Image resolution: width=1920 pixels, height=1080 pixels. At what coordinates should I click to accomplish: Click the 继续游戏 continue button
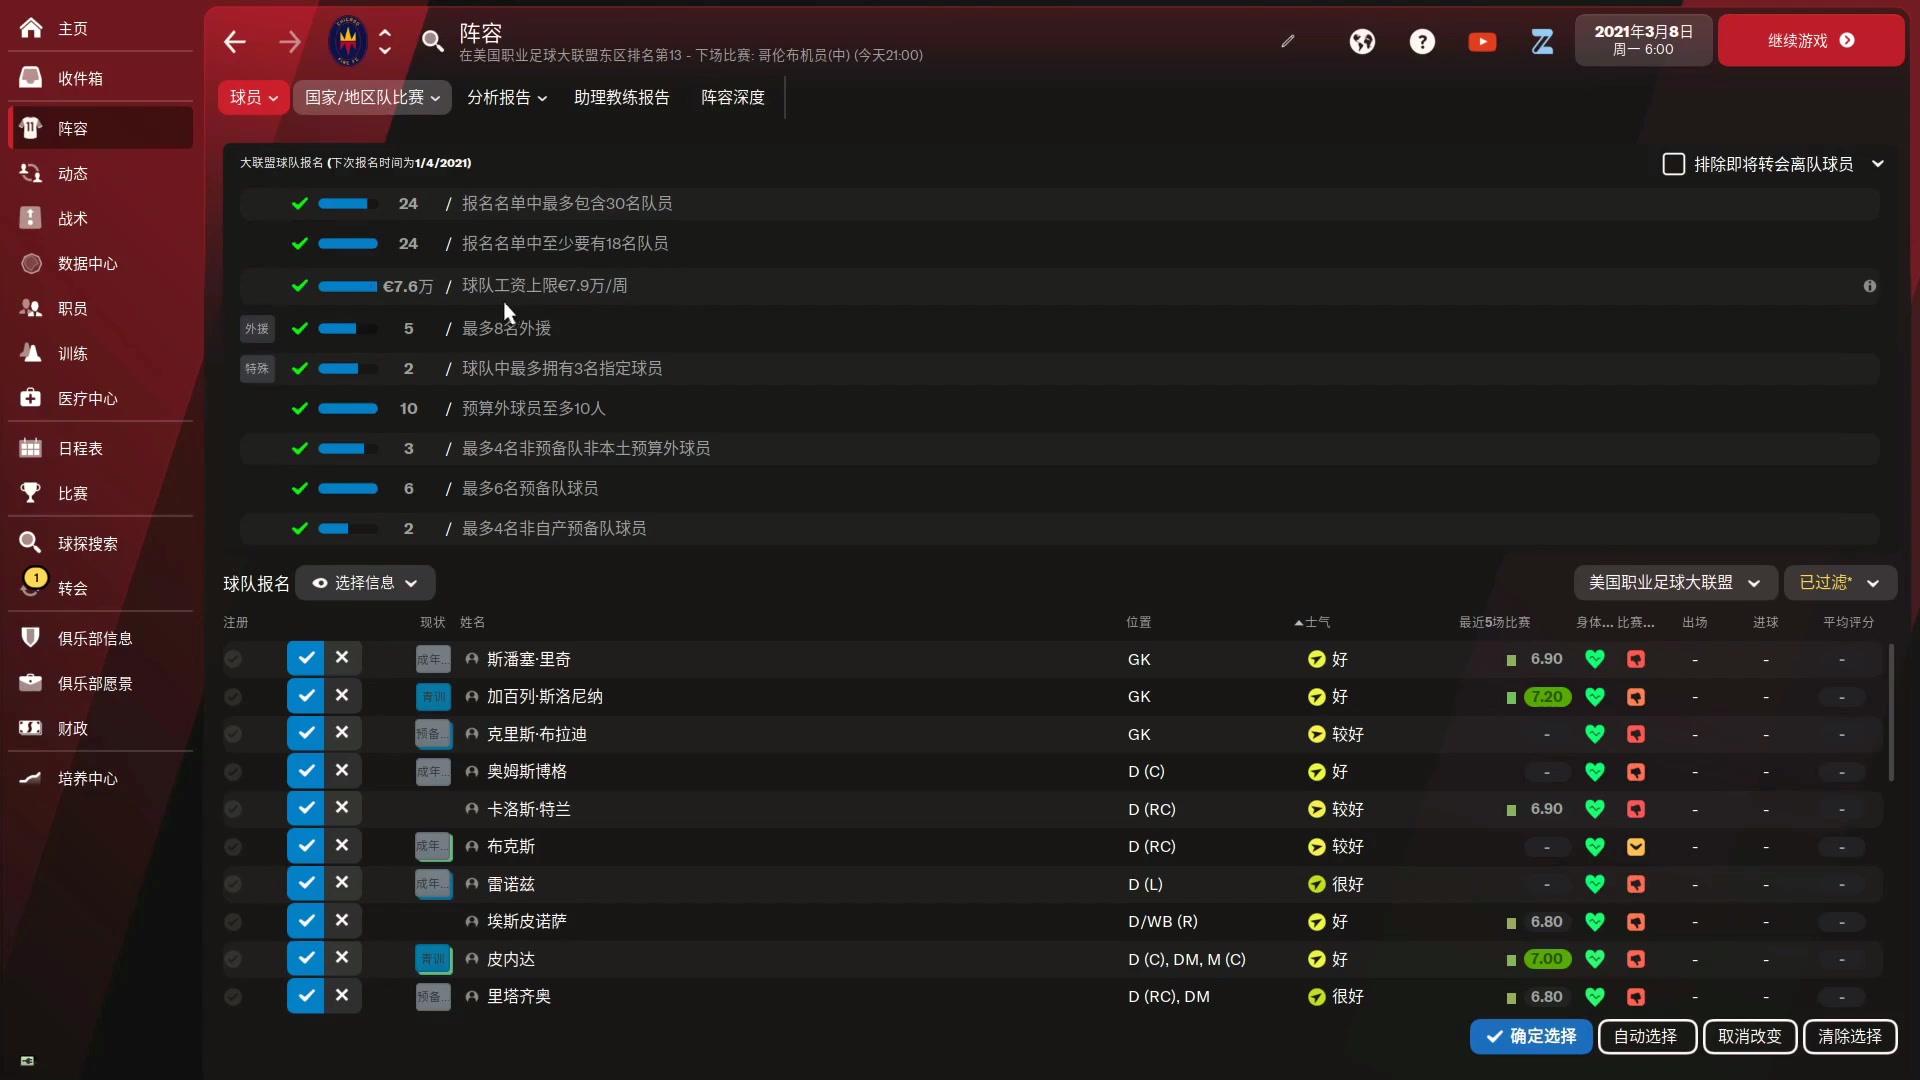1811,41
